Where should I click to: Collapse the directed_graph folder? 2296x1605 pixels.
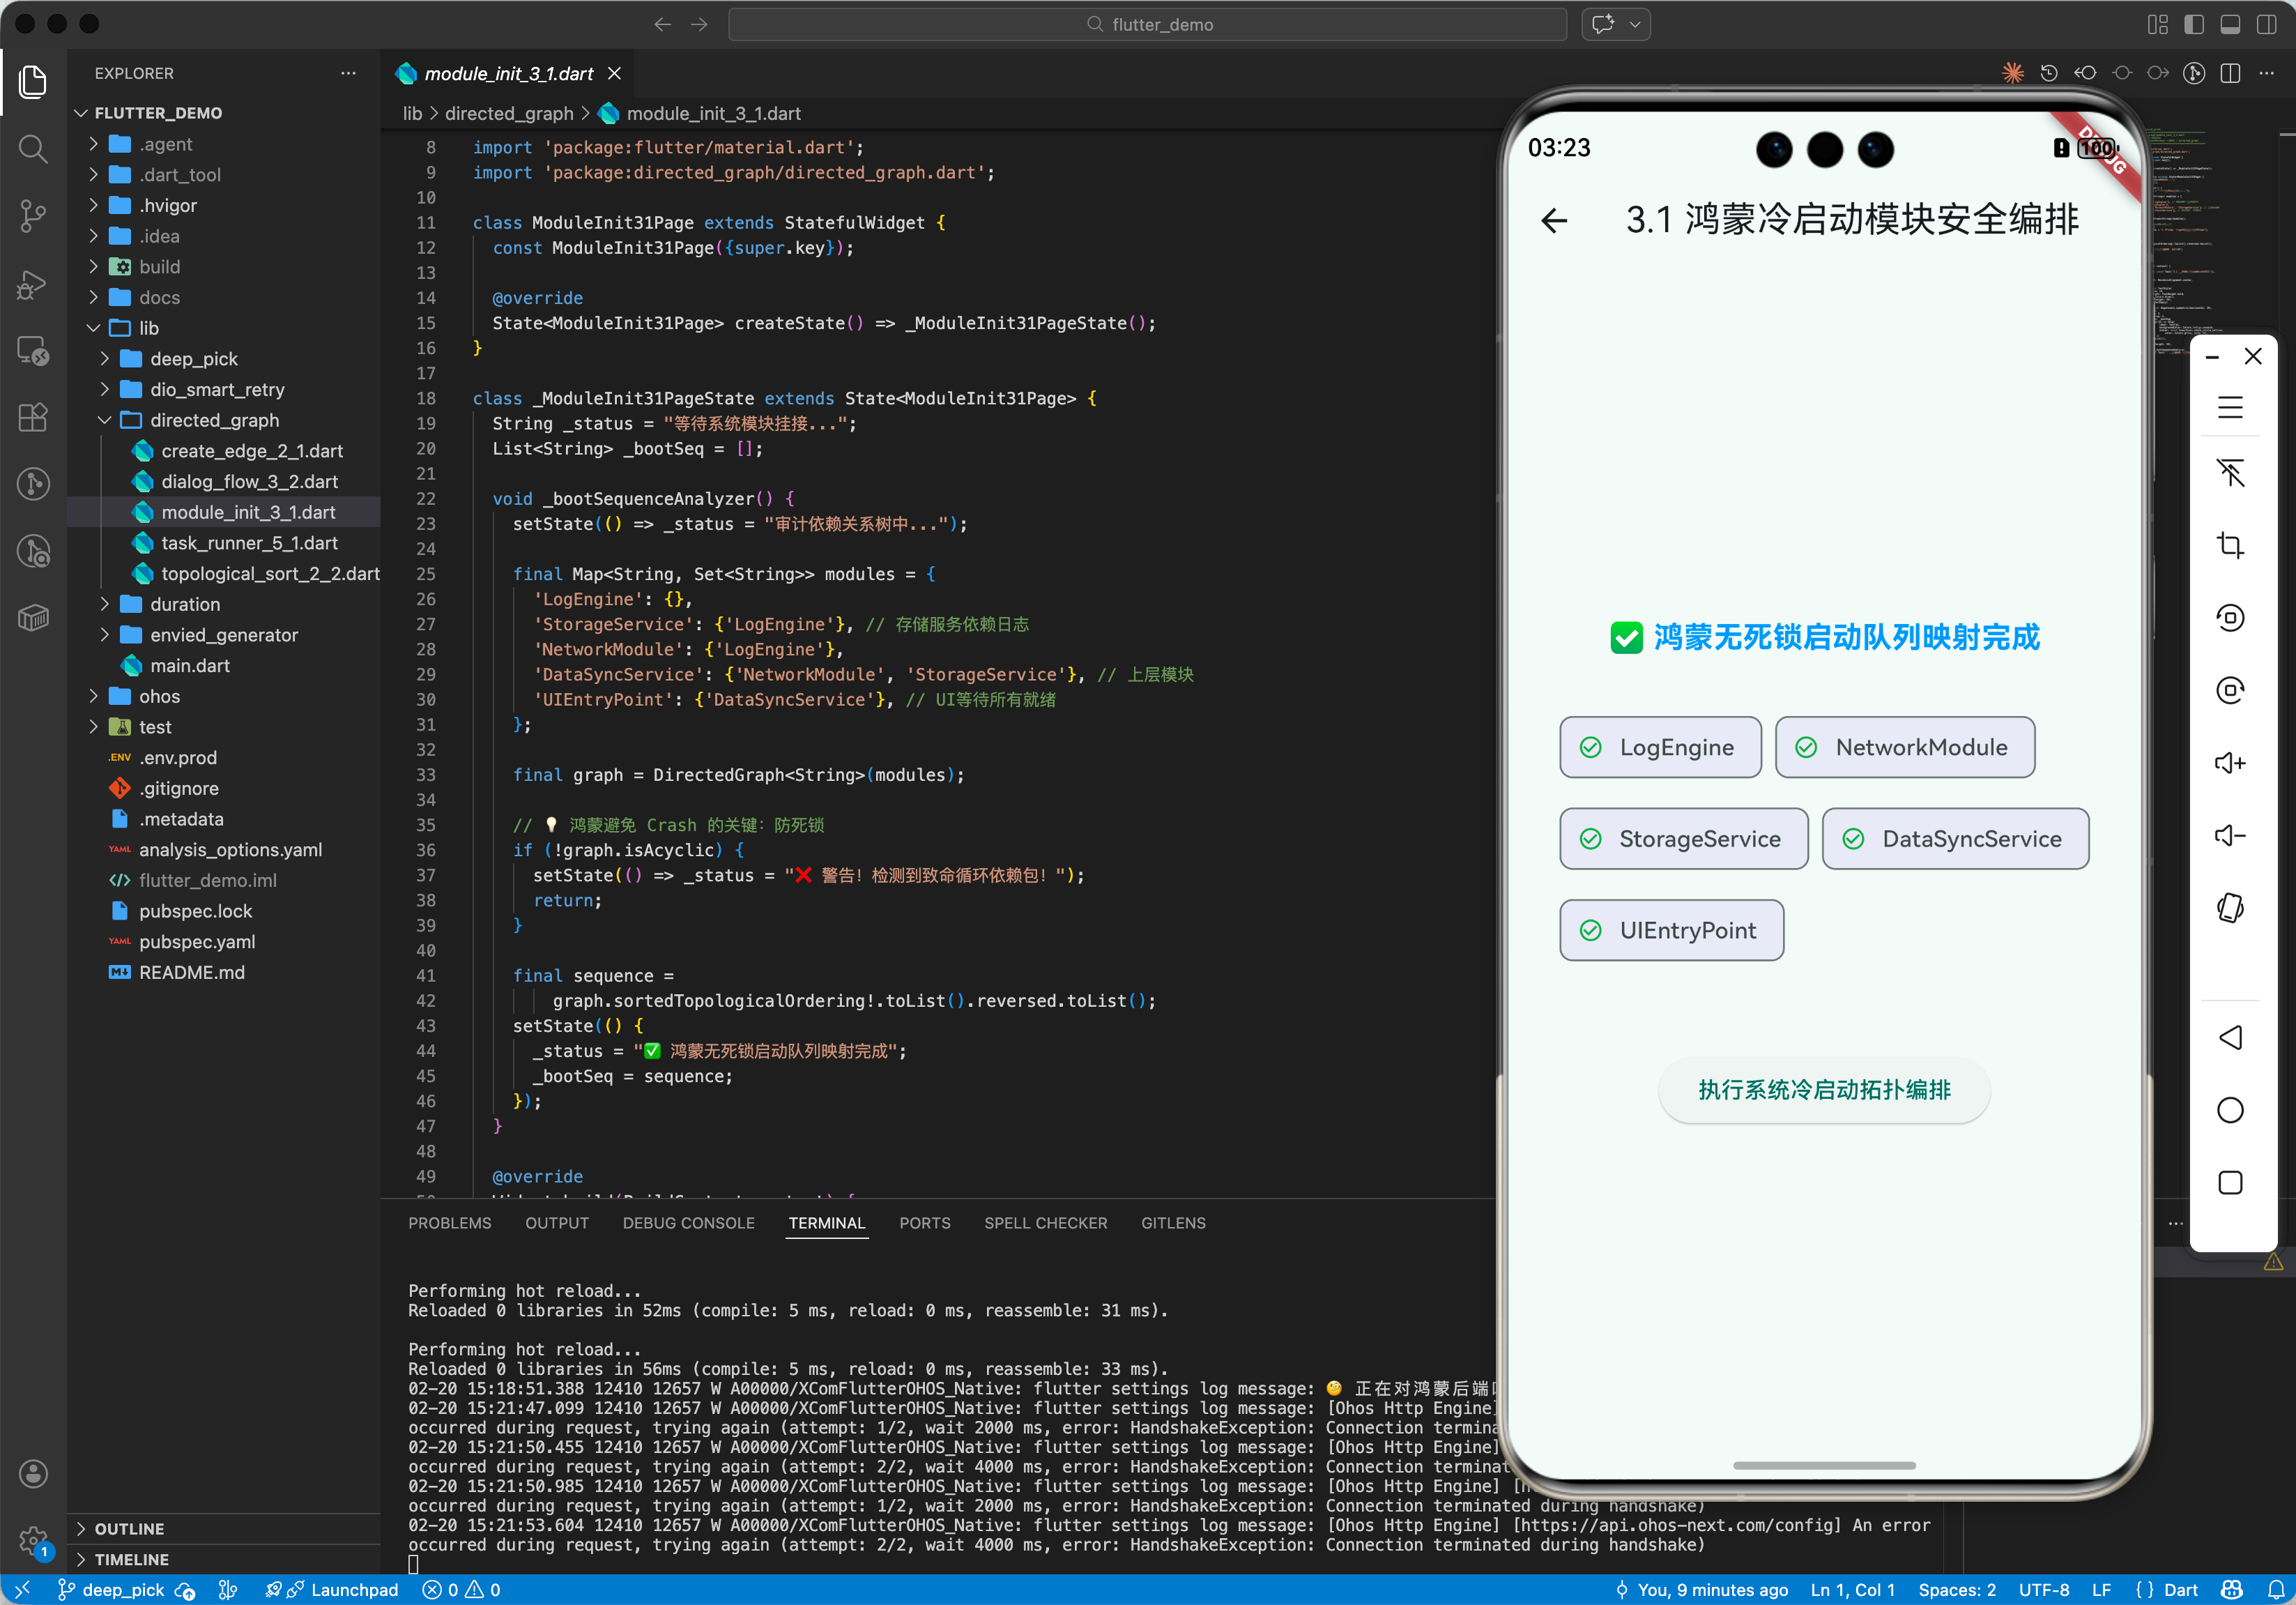pos(214,420)
